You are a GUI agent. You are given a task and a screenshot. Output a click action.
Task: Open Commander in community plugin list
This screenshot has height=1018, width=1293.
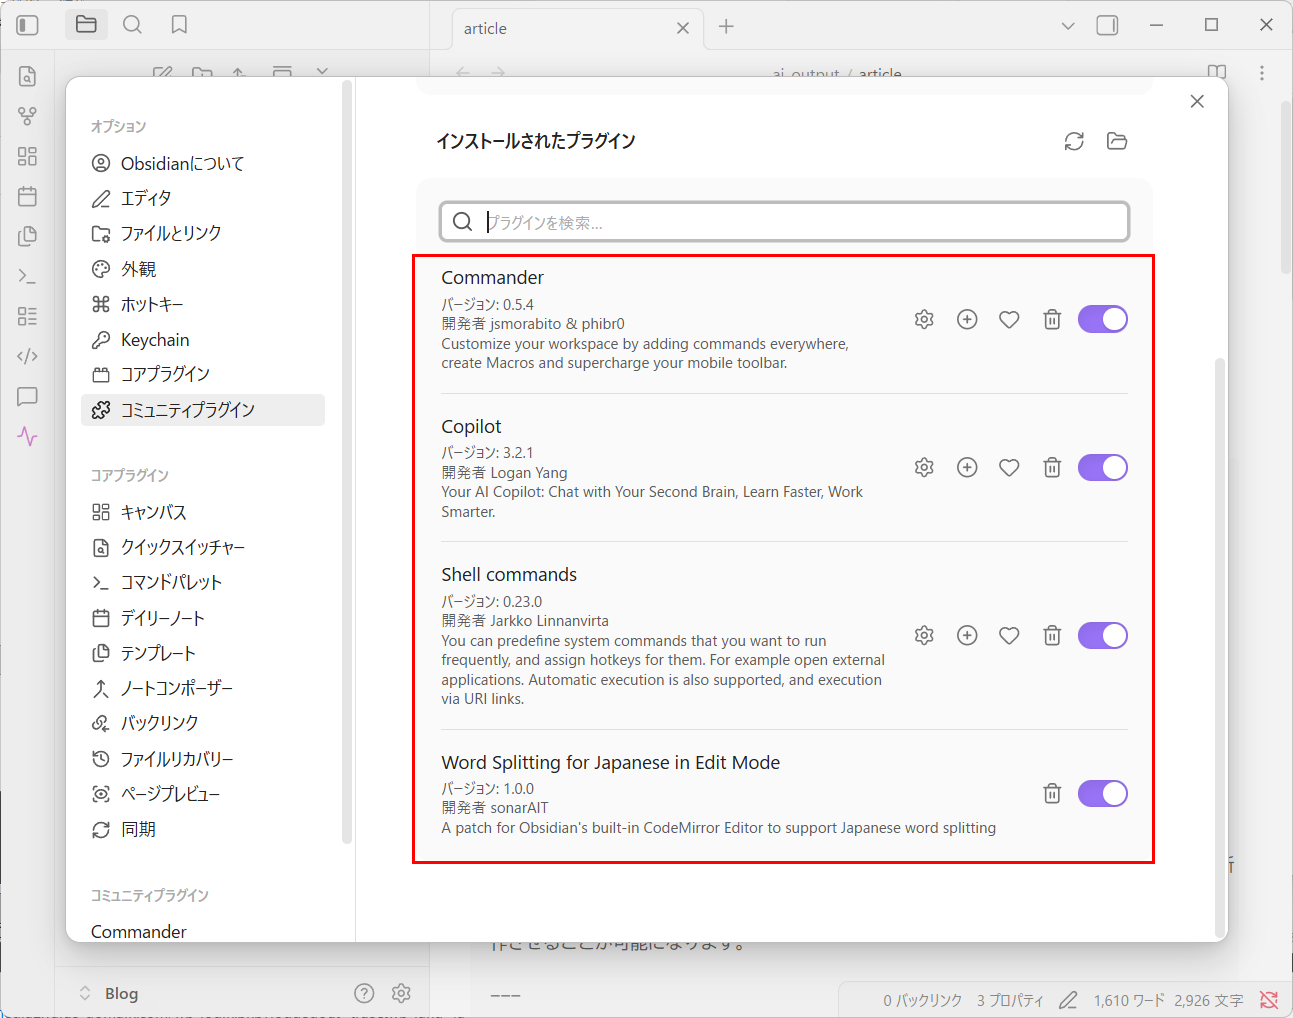point(139,931)
